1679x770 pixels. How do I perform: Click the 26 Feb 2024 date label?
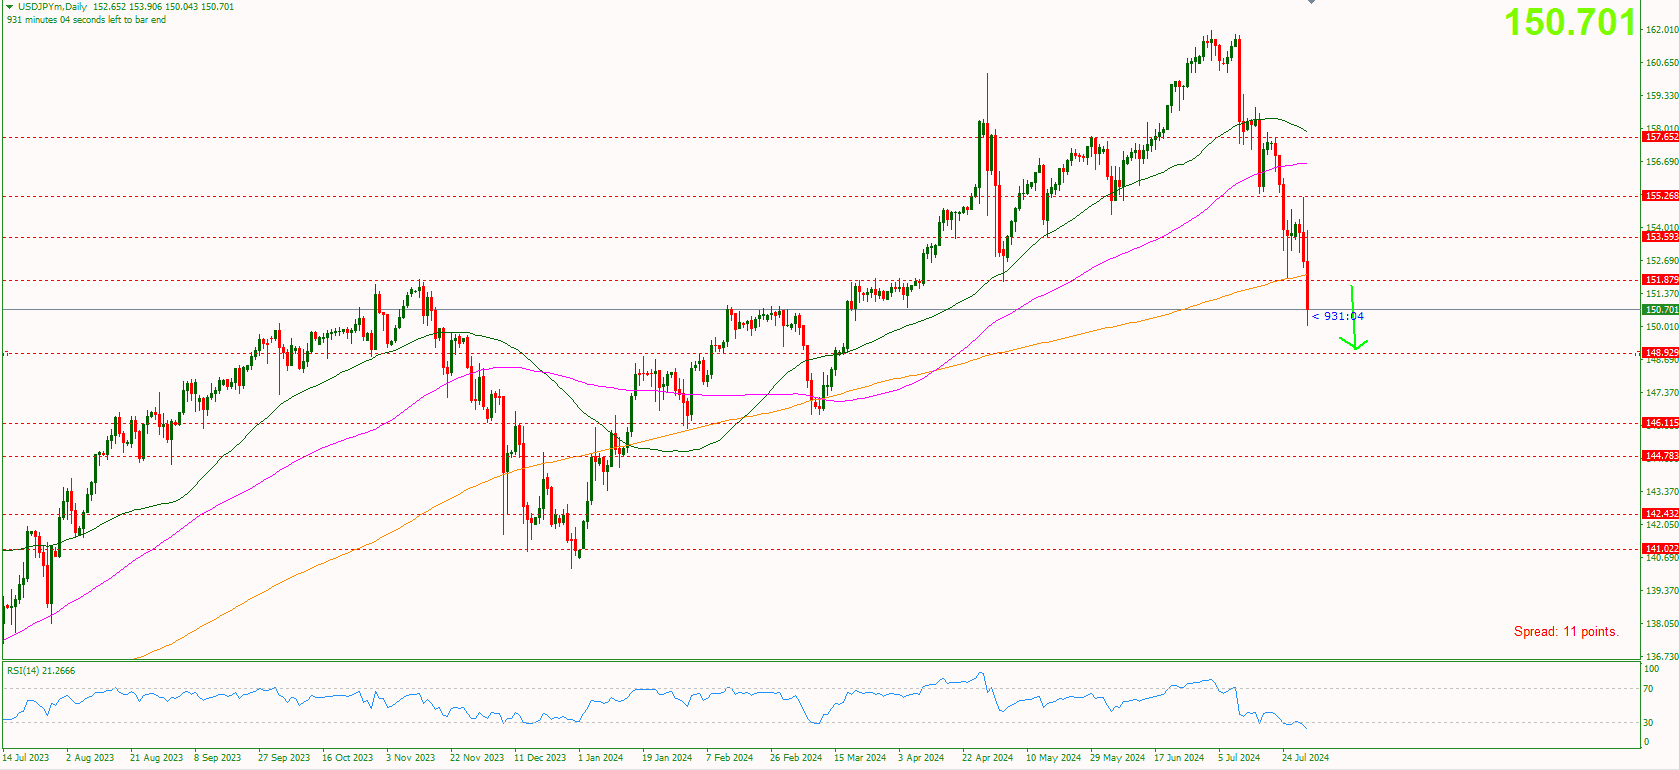coord(796,758)
